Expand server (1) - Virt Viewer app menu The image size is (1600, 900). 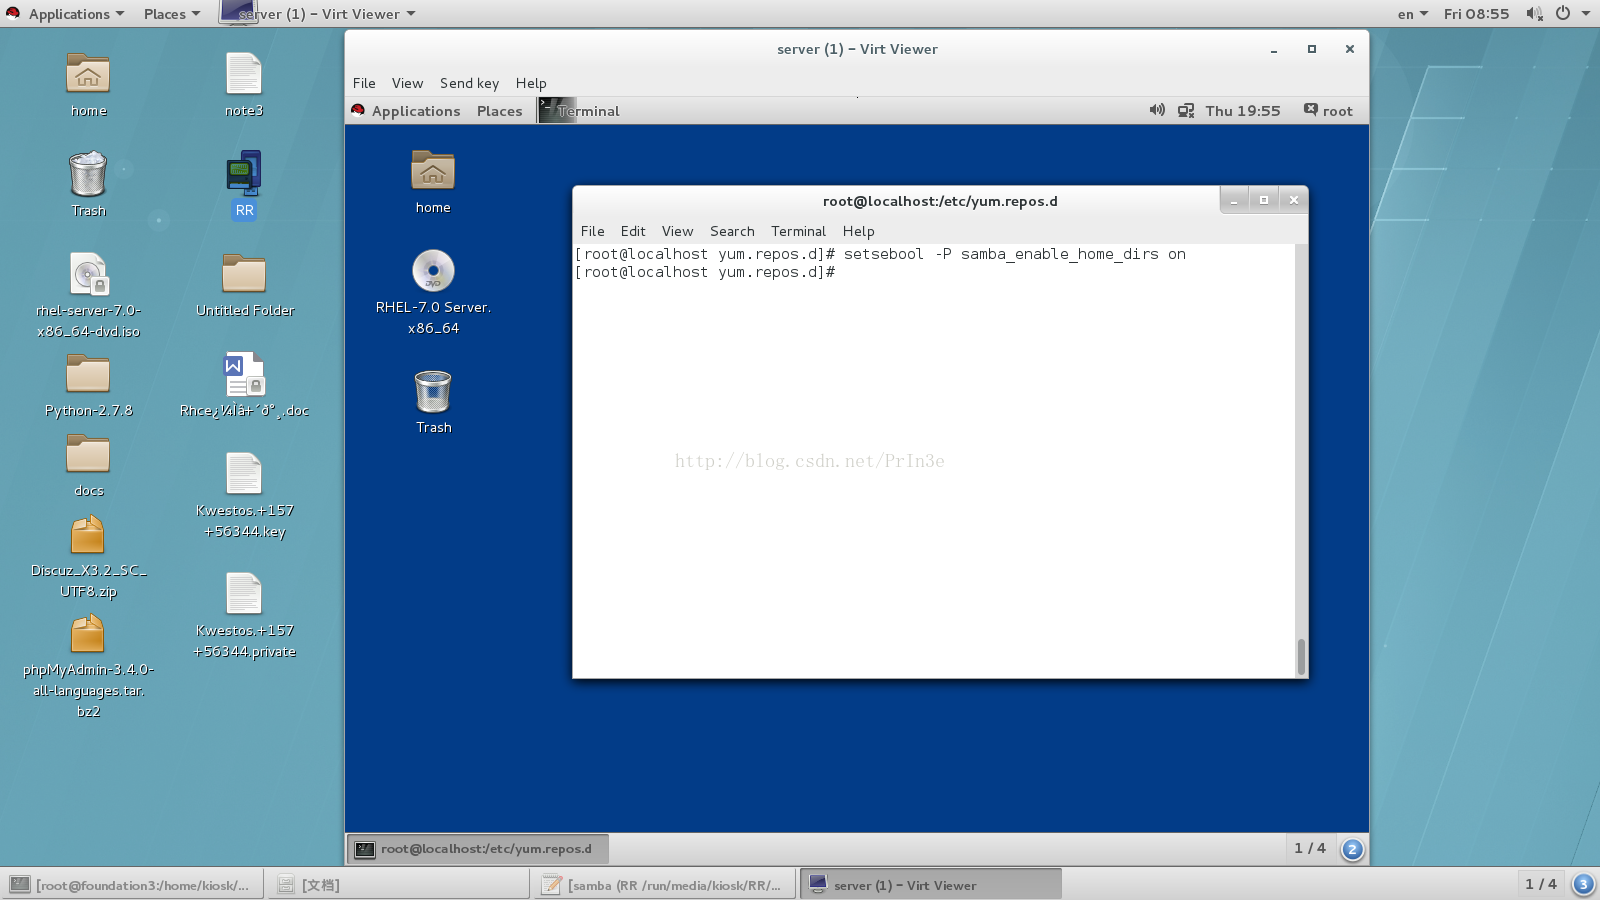(317, 14)
